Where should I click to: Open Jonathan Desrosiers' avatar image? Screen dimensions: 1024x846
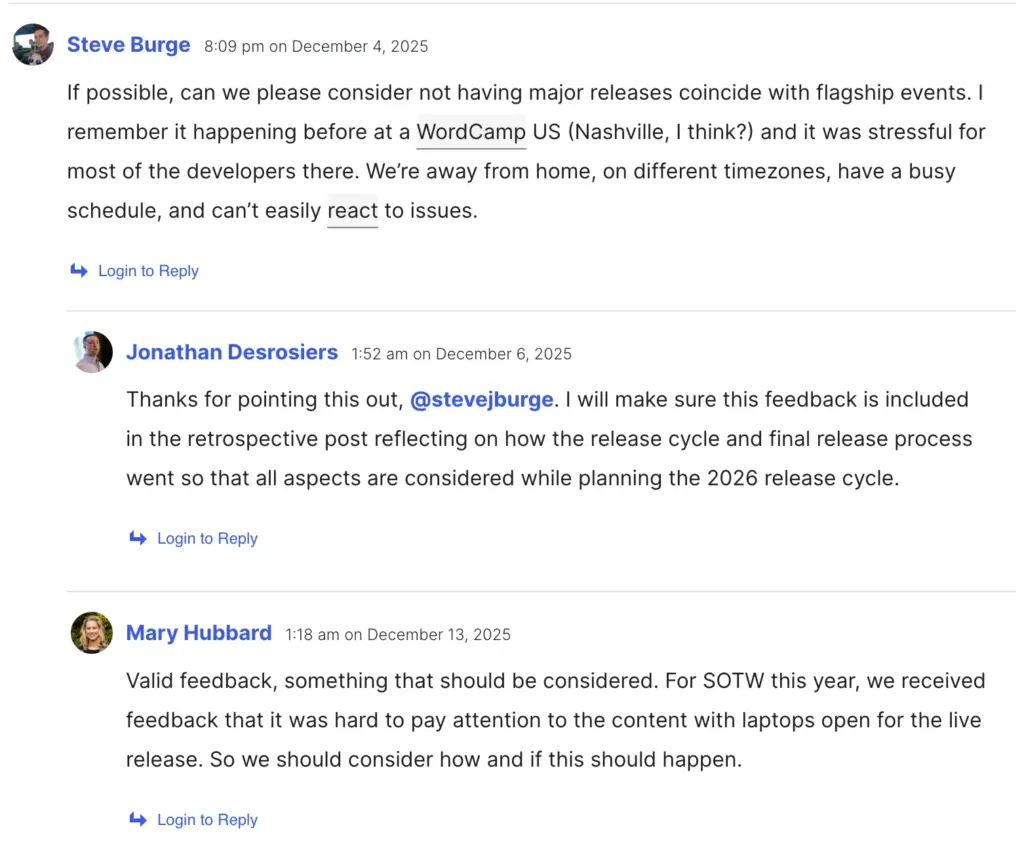coord(92,352)
